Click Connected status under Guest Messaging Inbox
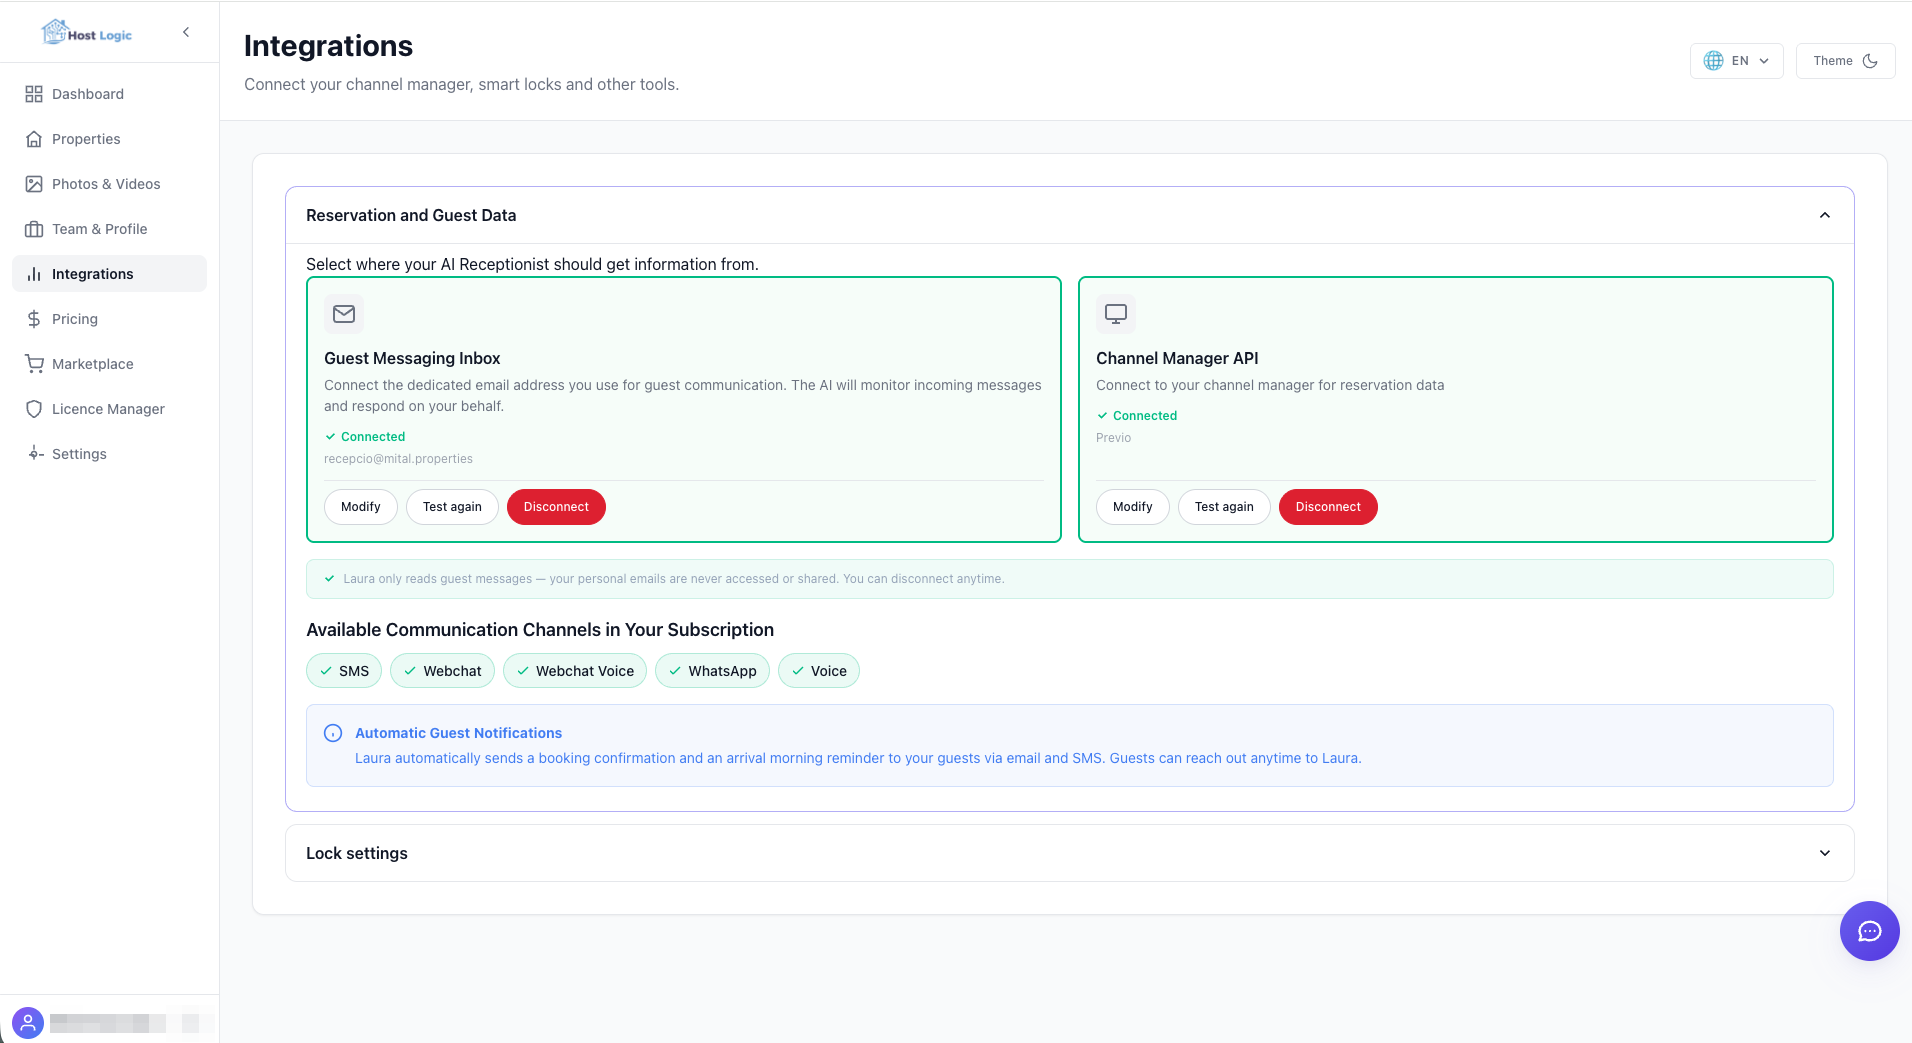Image resolution: width=1912 pixels, height=1043 pixels. pyautogui.click(x=365, y=437)
